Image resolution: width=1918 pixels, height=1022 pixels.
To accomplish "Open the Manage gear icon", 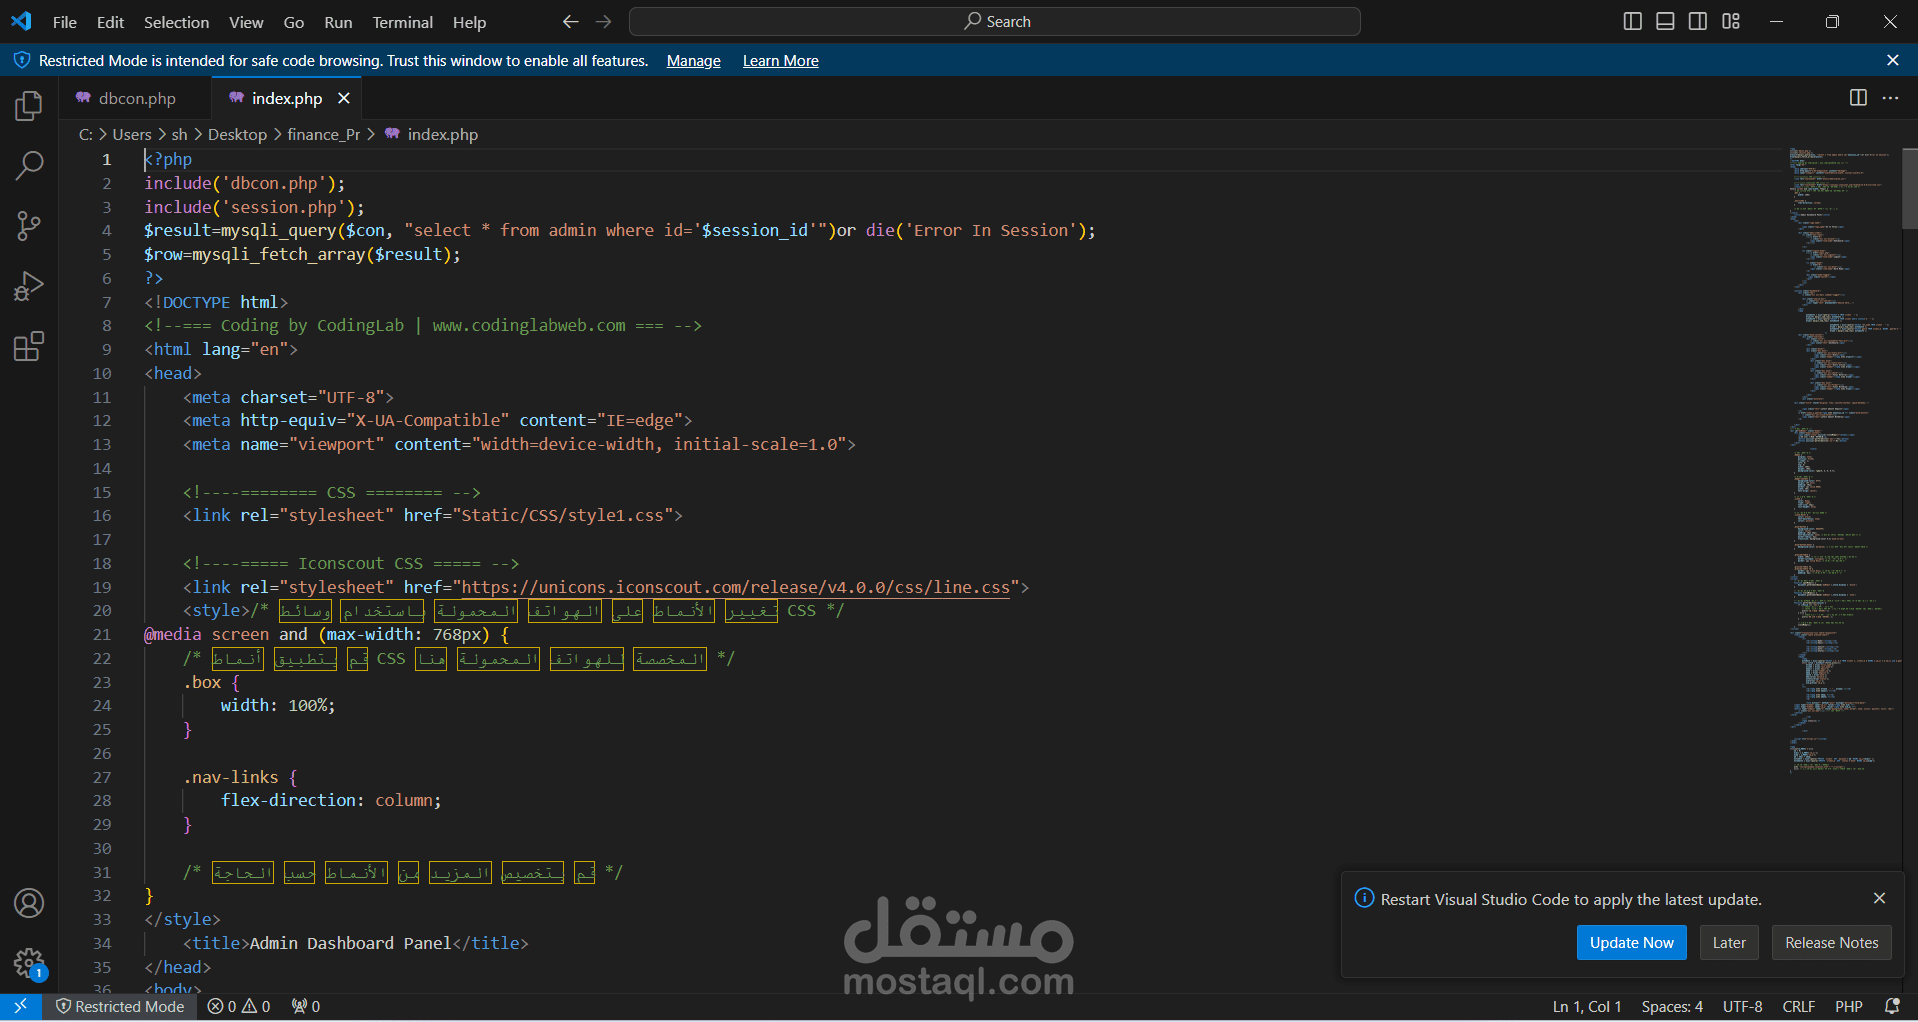I will pos(29,964).
